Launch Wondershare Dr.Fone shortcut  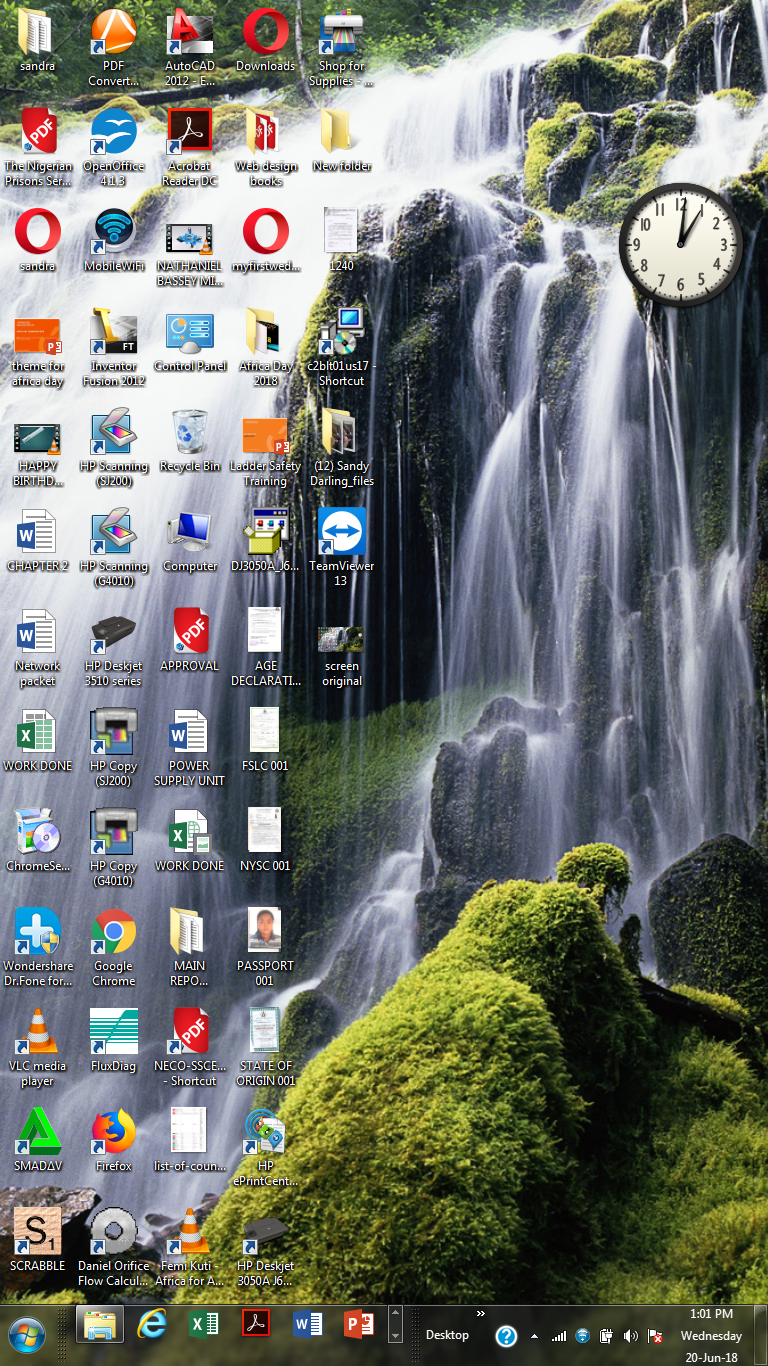tap(37, 932)
